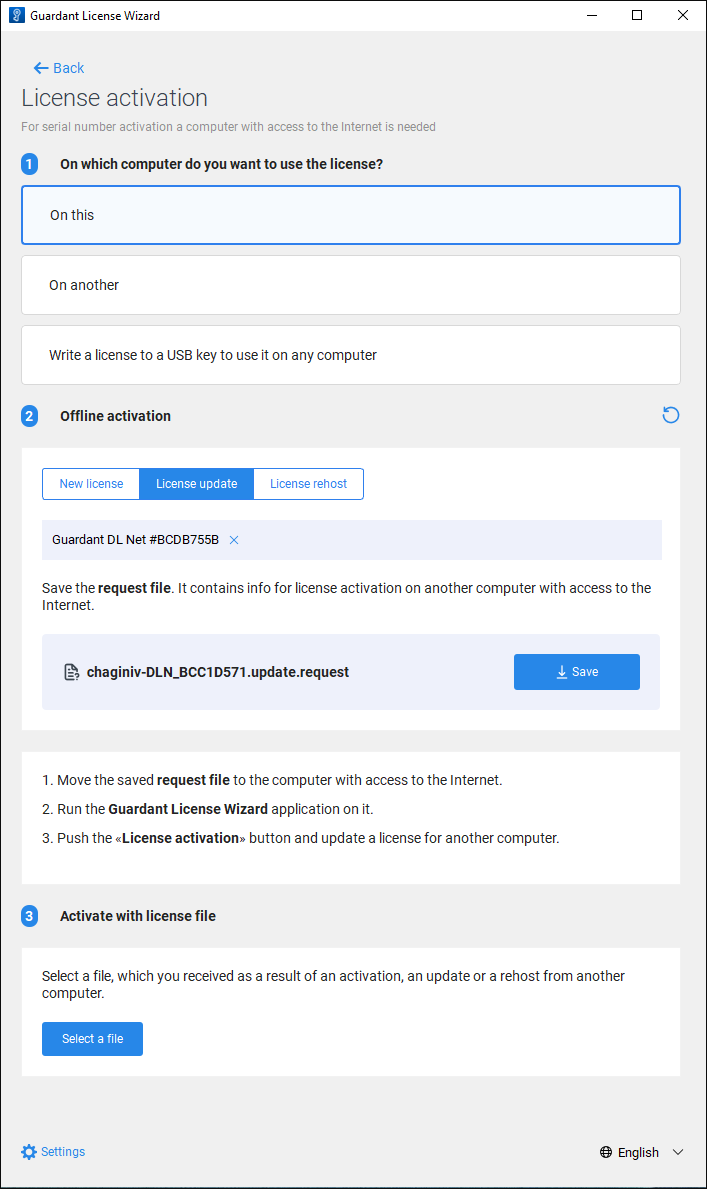Maximize the License Wizard window
The width and height of the screenshot is (707, 1189).
pyautogui.click(x=637, y=16)
